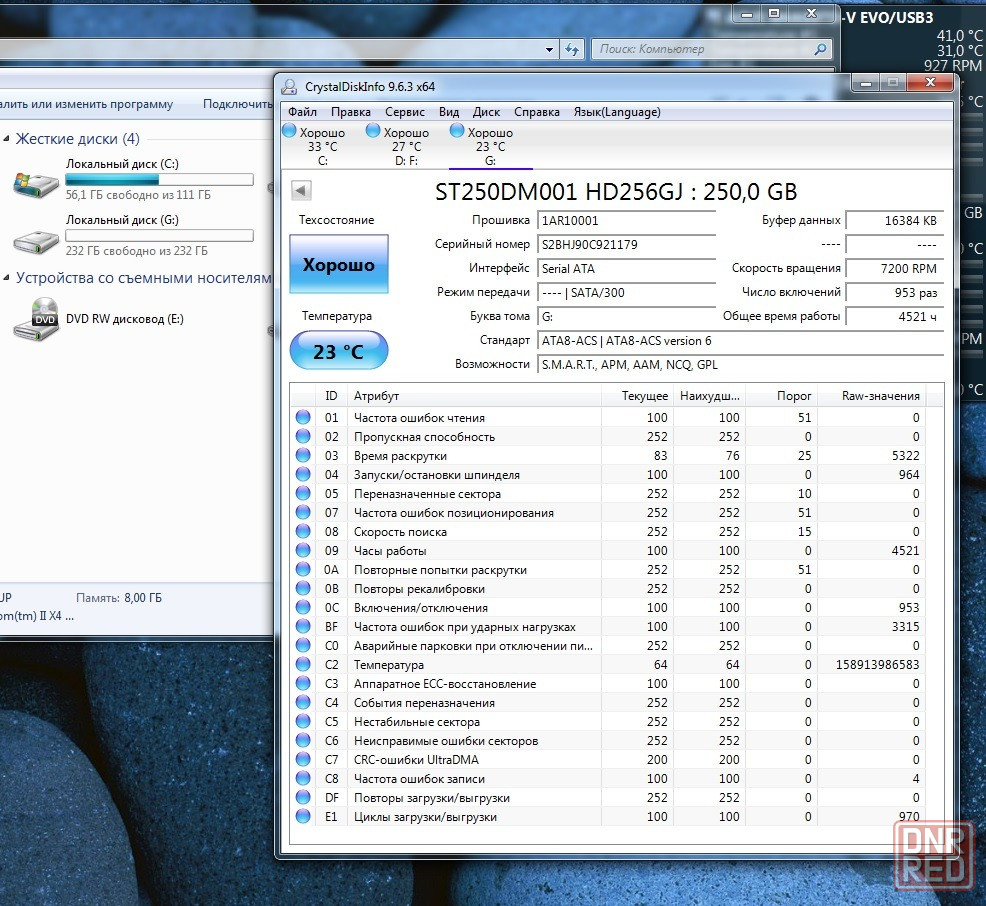Click the 23 °C temperature button
Viewport: 986px width, 906px height.
[x=338, y=351]
